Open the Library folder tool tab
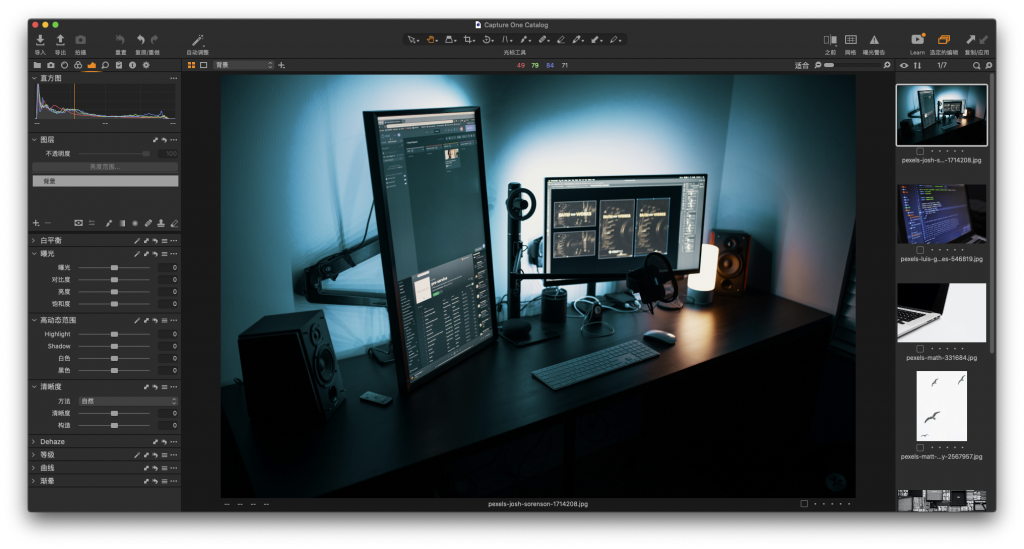The height and width of the screenshot is (549, 1024). (37, 65)
